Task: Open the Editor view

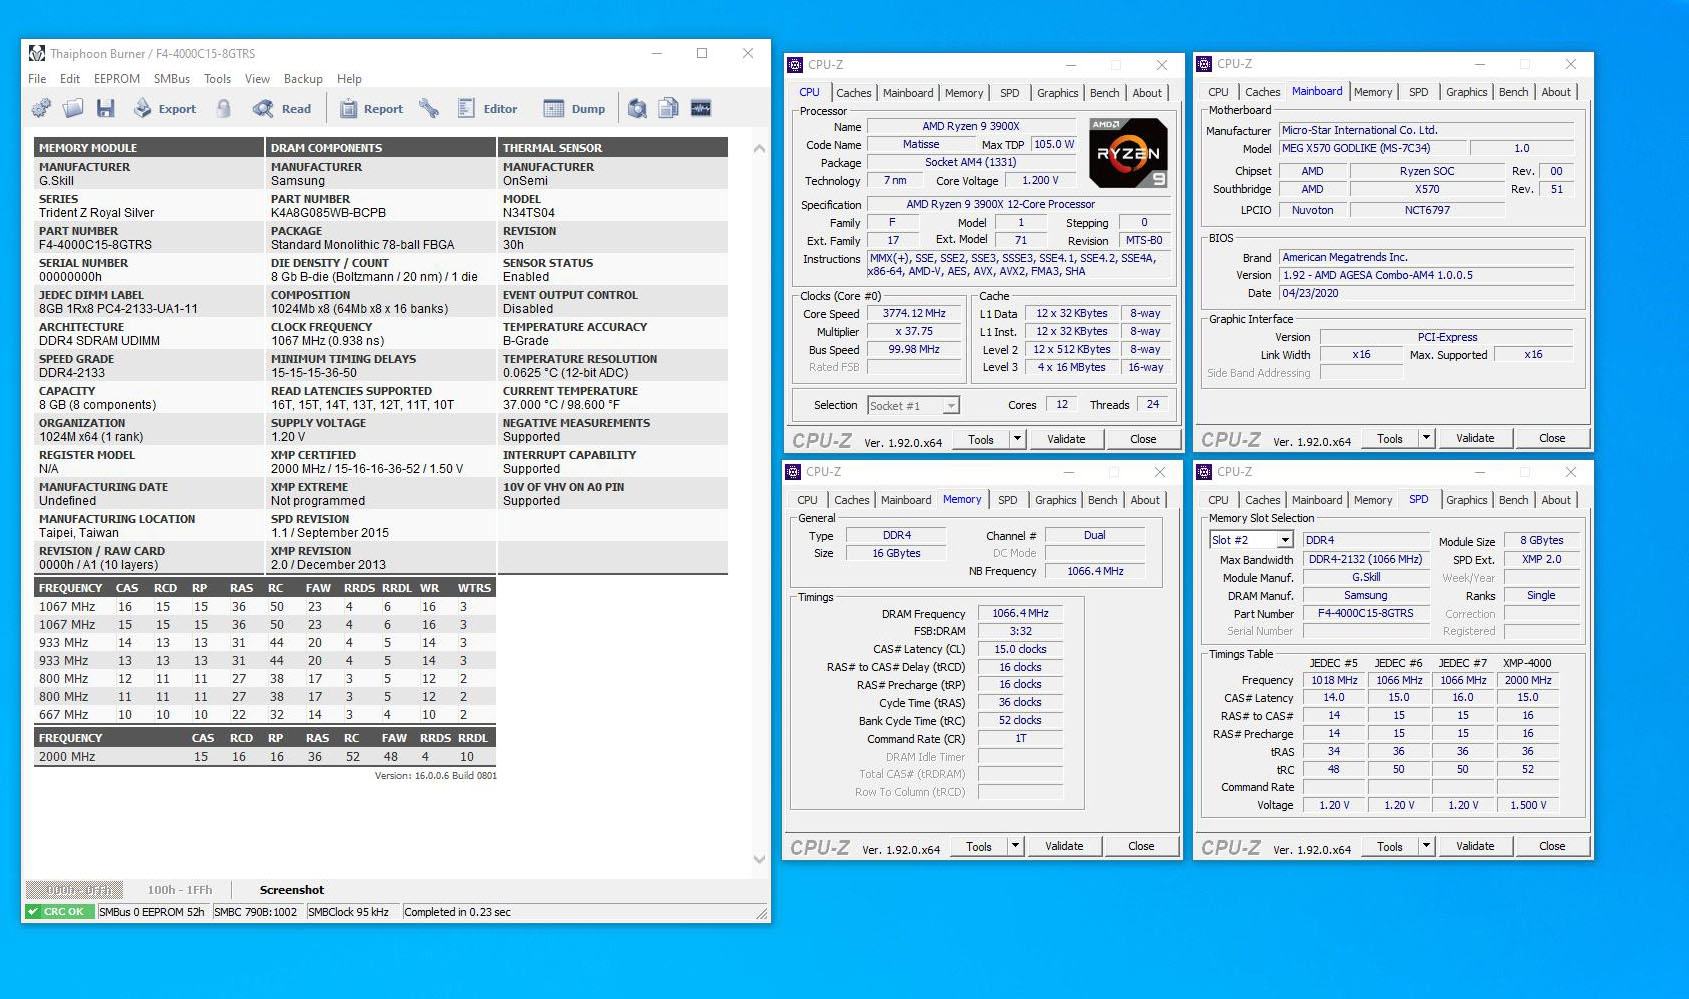Action: [x=488, y=108]
